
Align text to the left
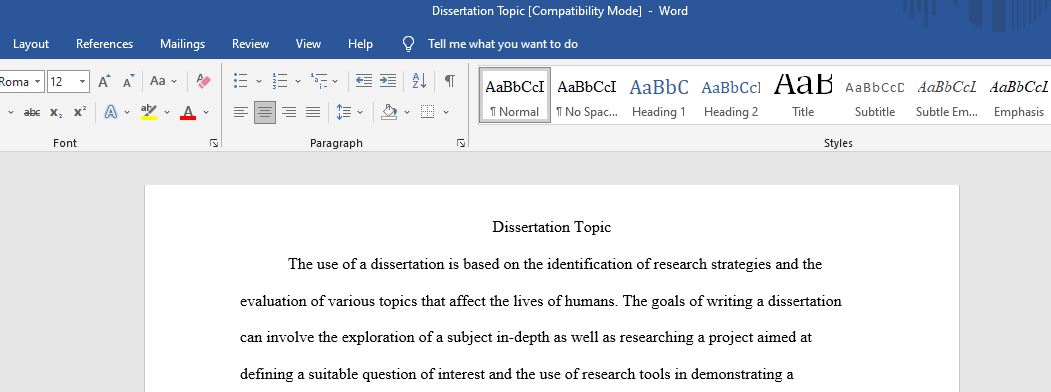(241, 113)
